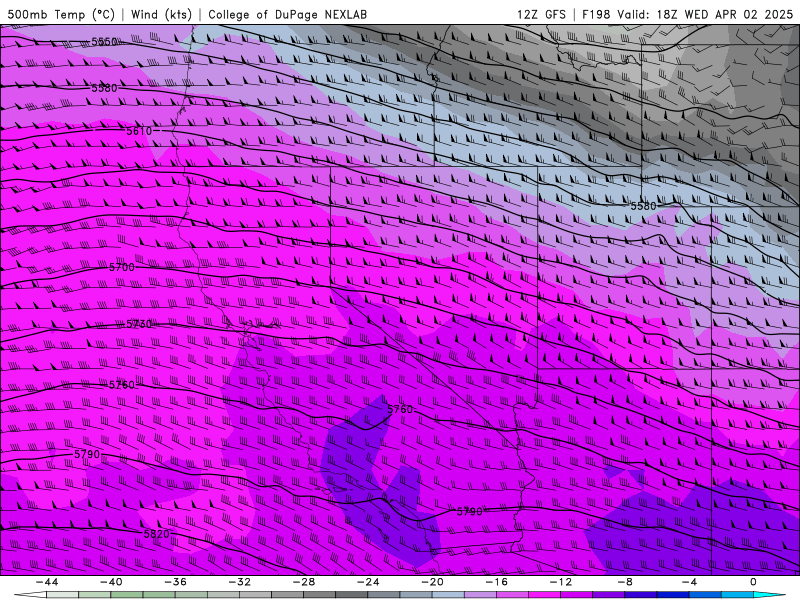Click the -12 colorbar tick label
Screen dimensions: 800x600
(561, 582)
